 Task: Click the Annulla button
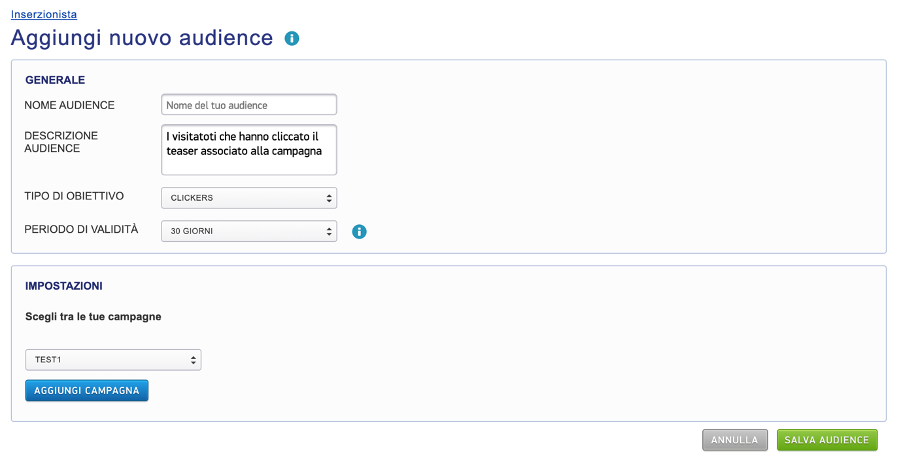coord(735,440)
